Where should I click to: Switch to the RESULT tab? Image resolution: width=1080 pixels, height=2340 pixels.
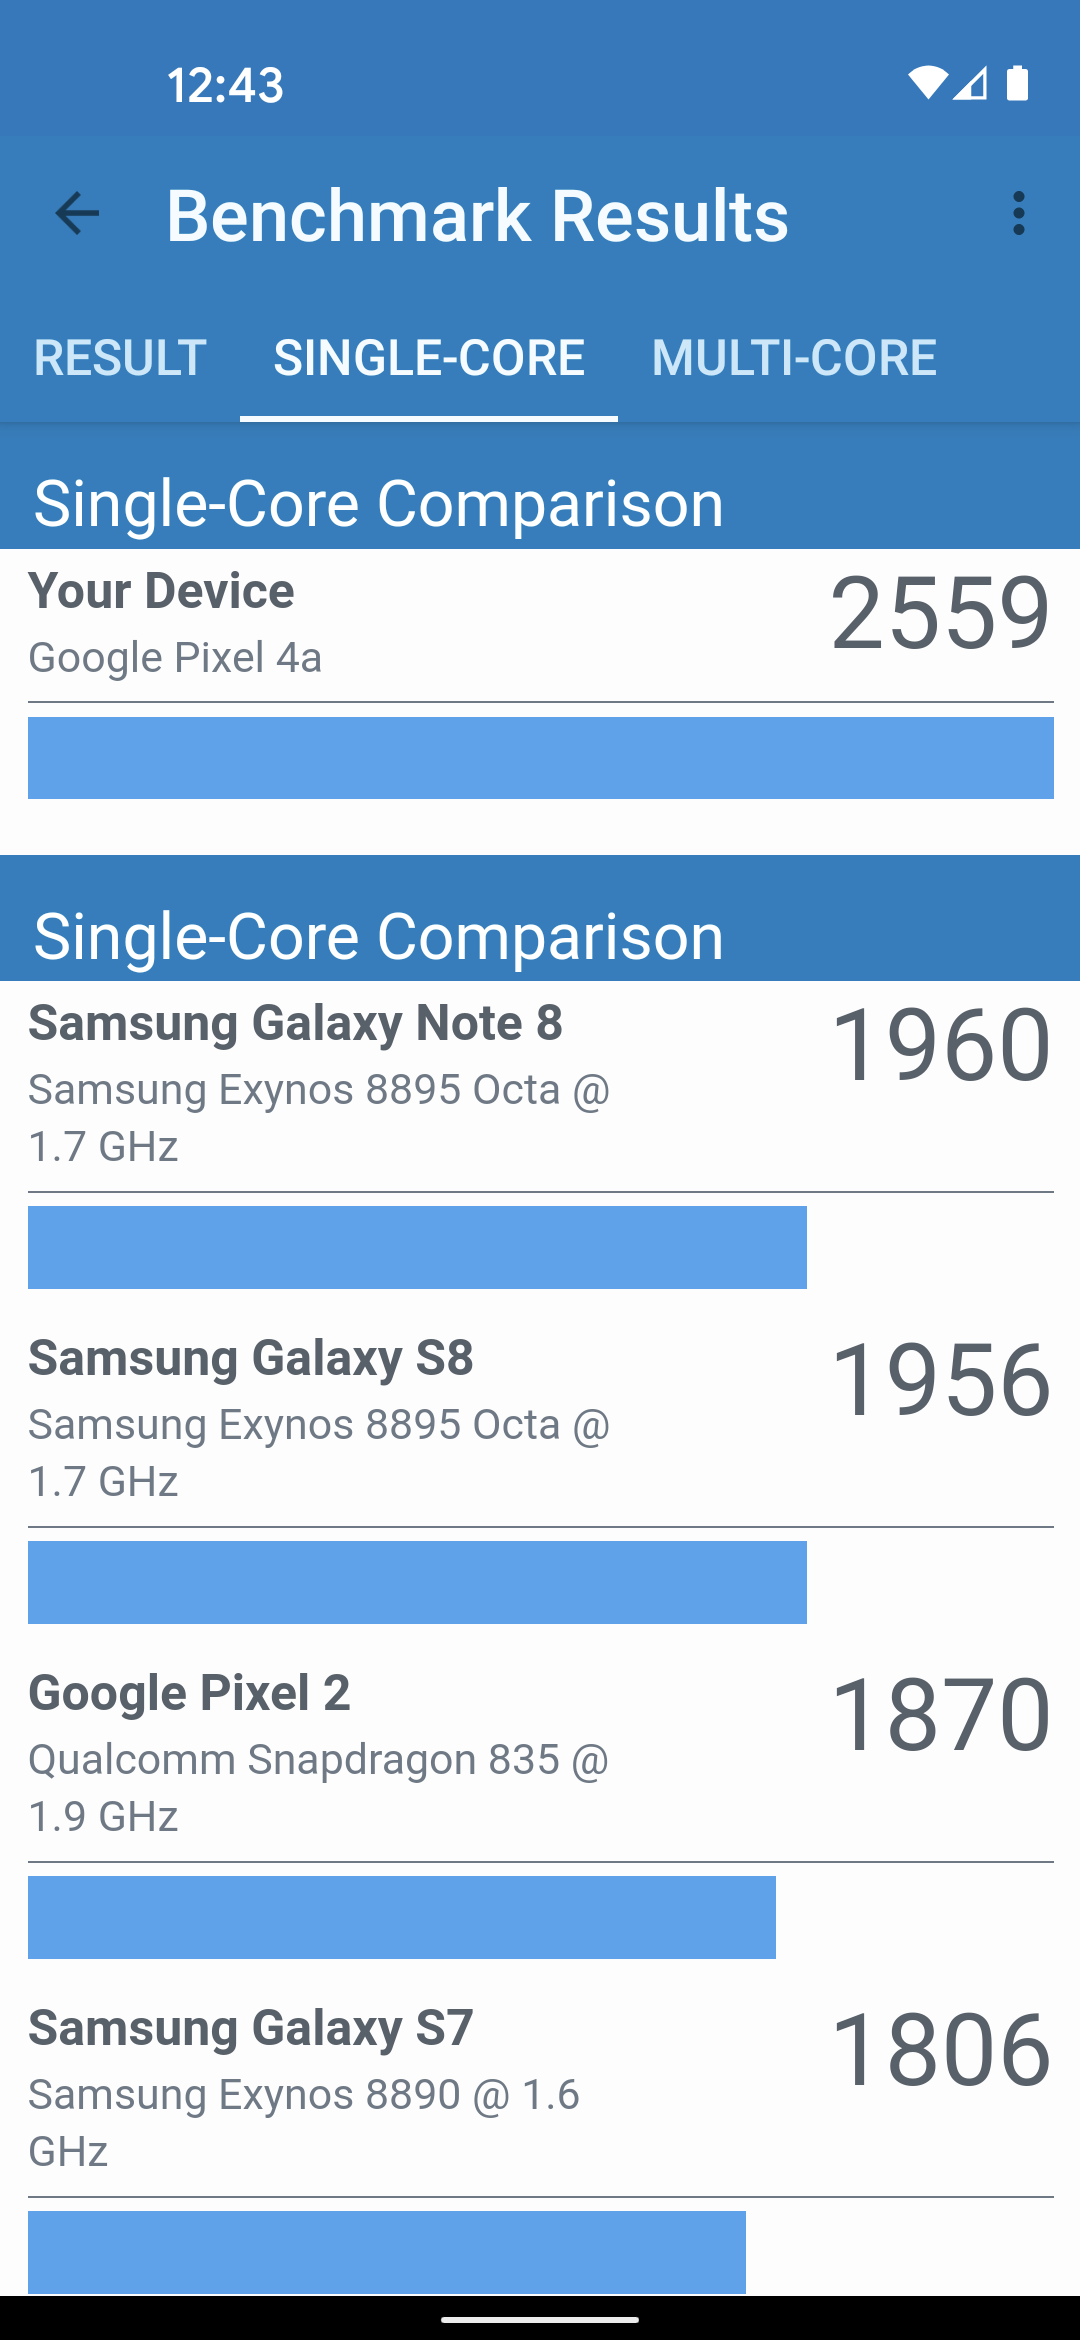(120, 358)
